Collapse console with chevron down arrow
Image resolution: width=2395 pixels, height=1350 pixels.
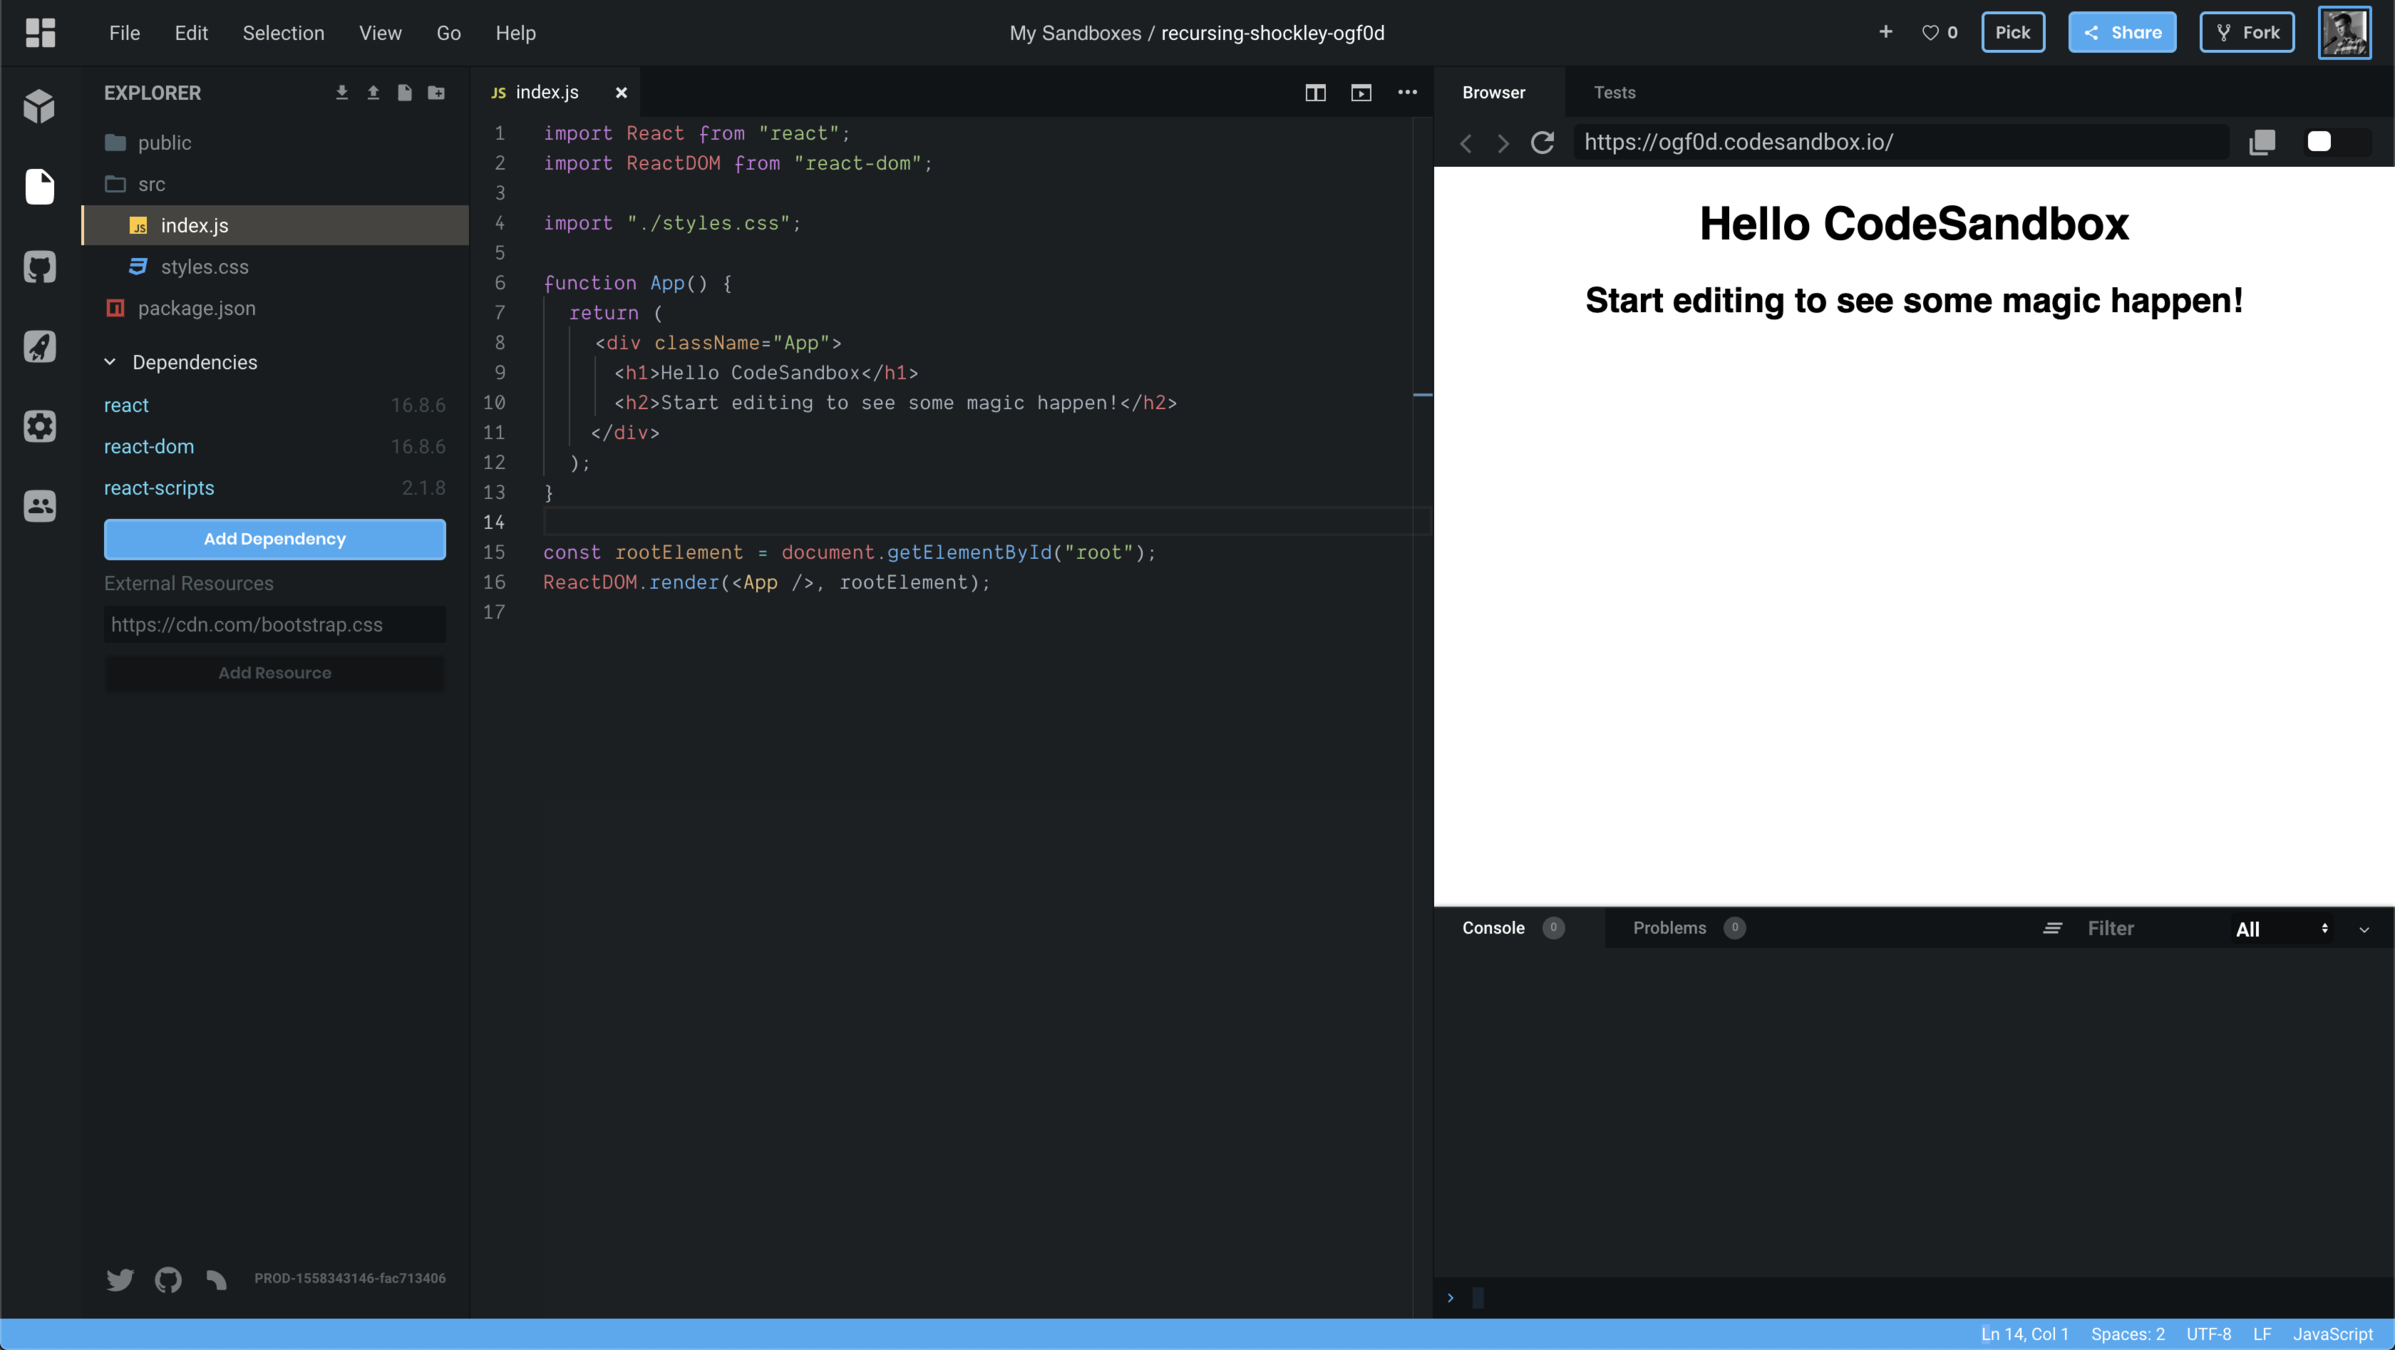[x=2364, y=929]
